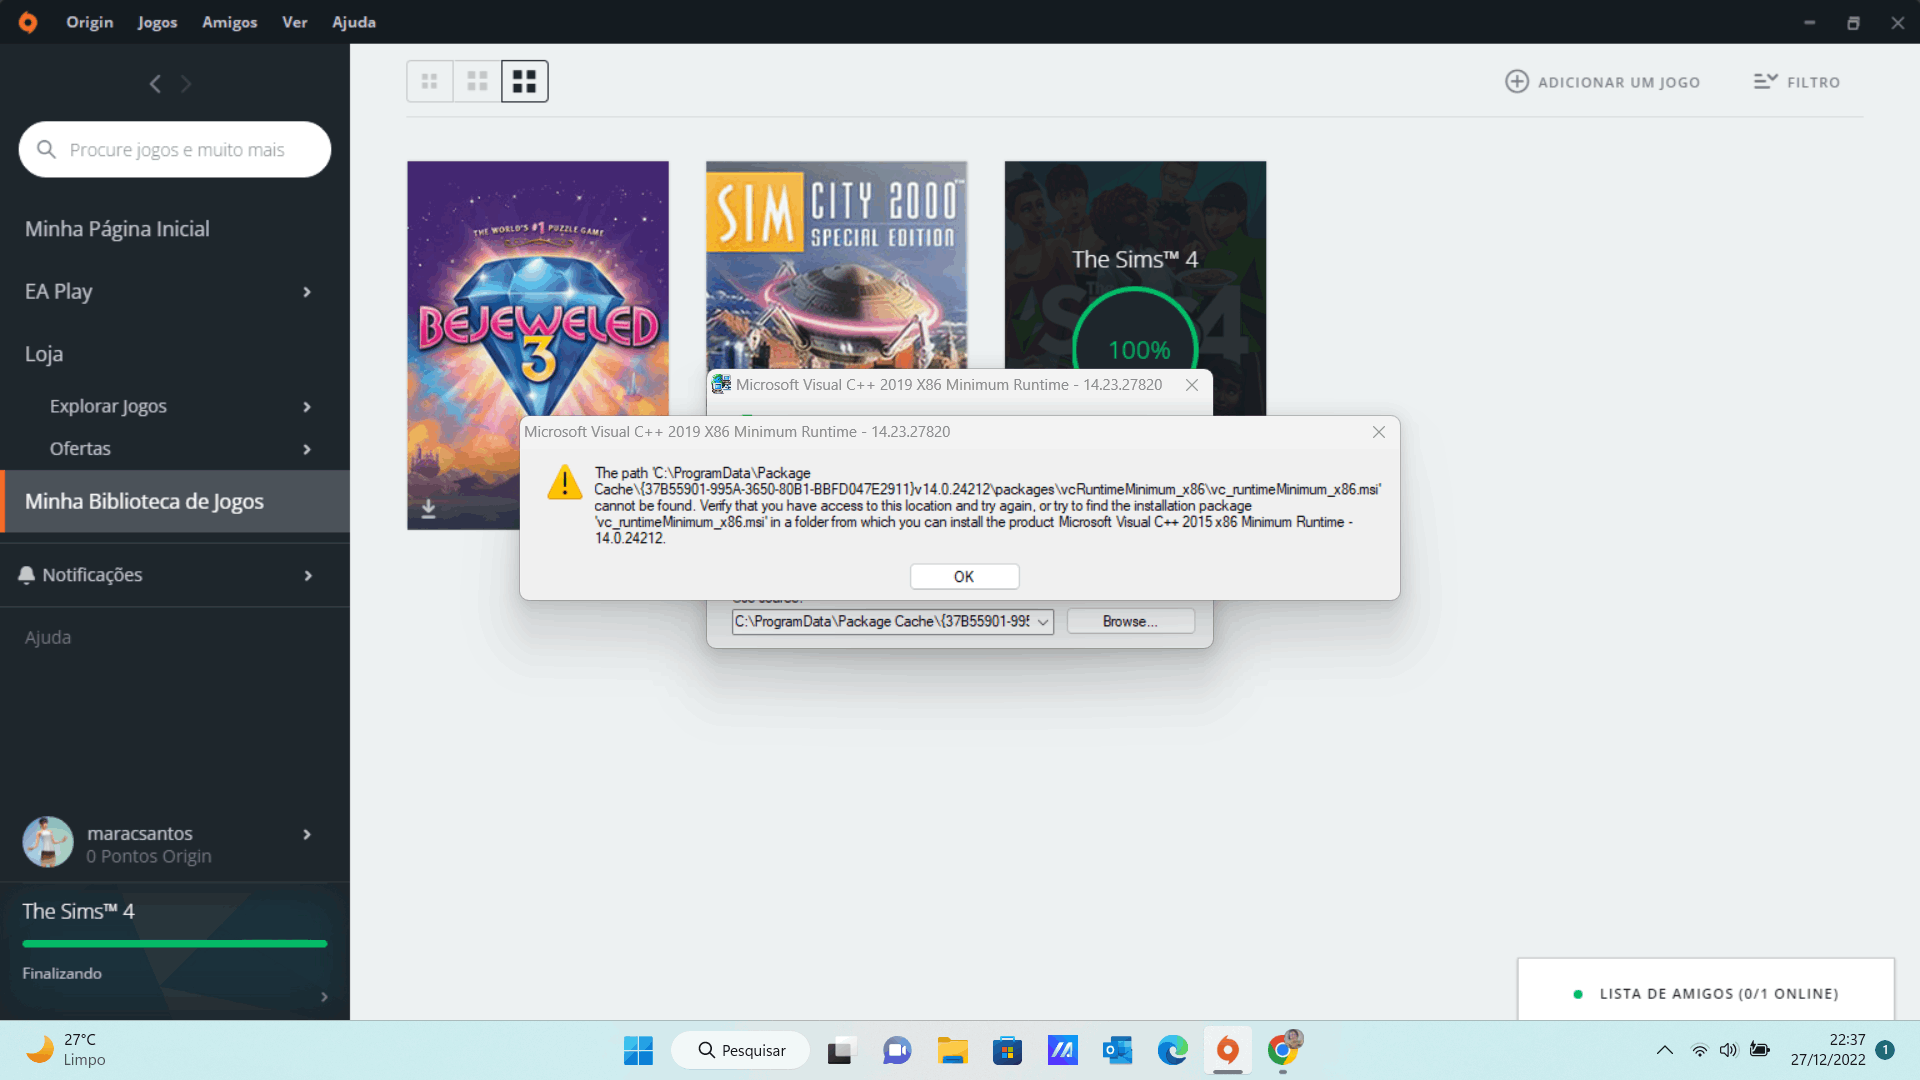The height and width of the screenshot is (1080, 1920).
Task: Open the Jogos menu
Action: click(157, 22)
